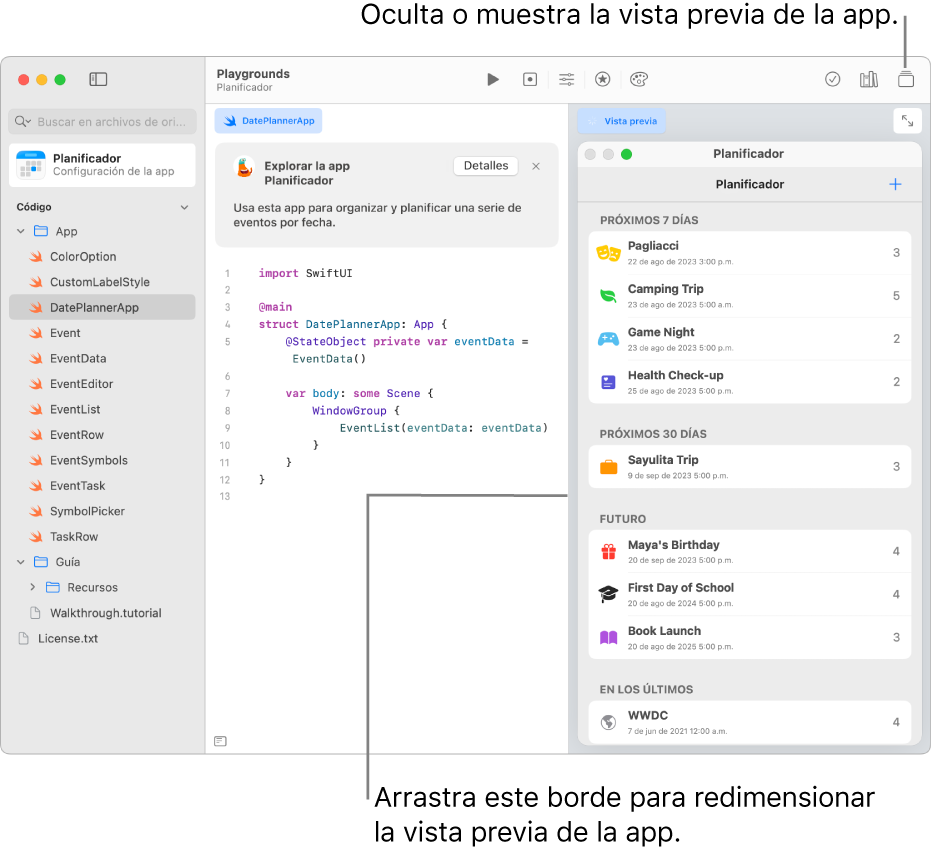
Task: Switch to the DatePlannerApp editor tab
Action: [268, 121]
